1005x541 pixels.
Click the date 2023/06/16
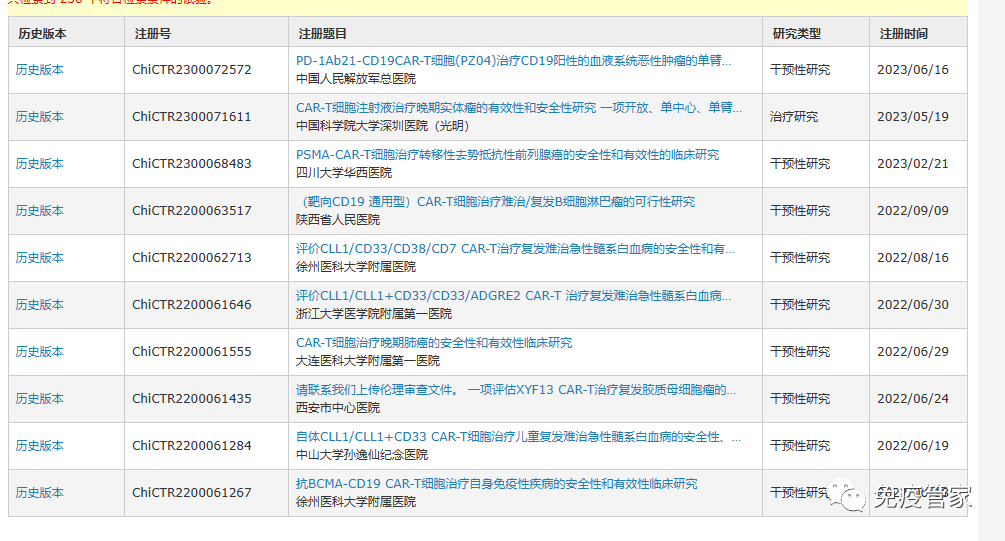point(913,70)
